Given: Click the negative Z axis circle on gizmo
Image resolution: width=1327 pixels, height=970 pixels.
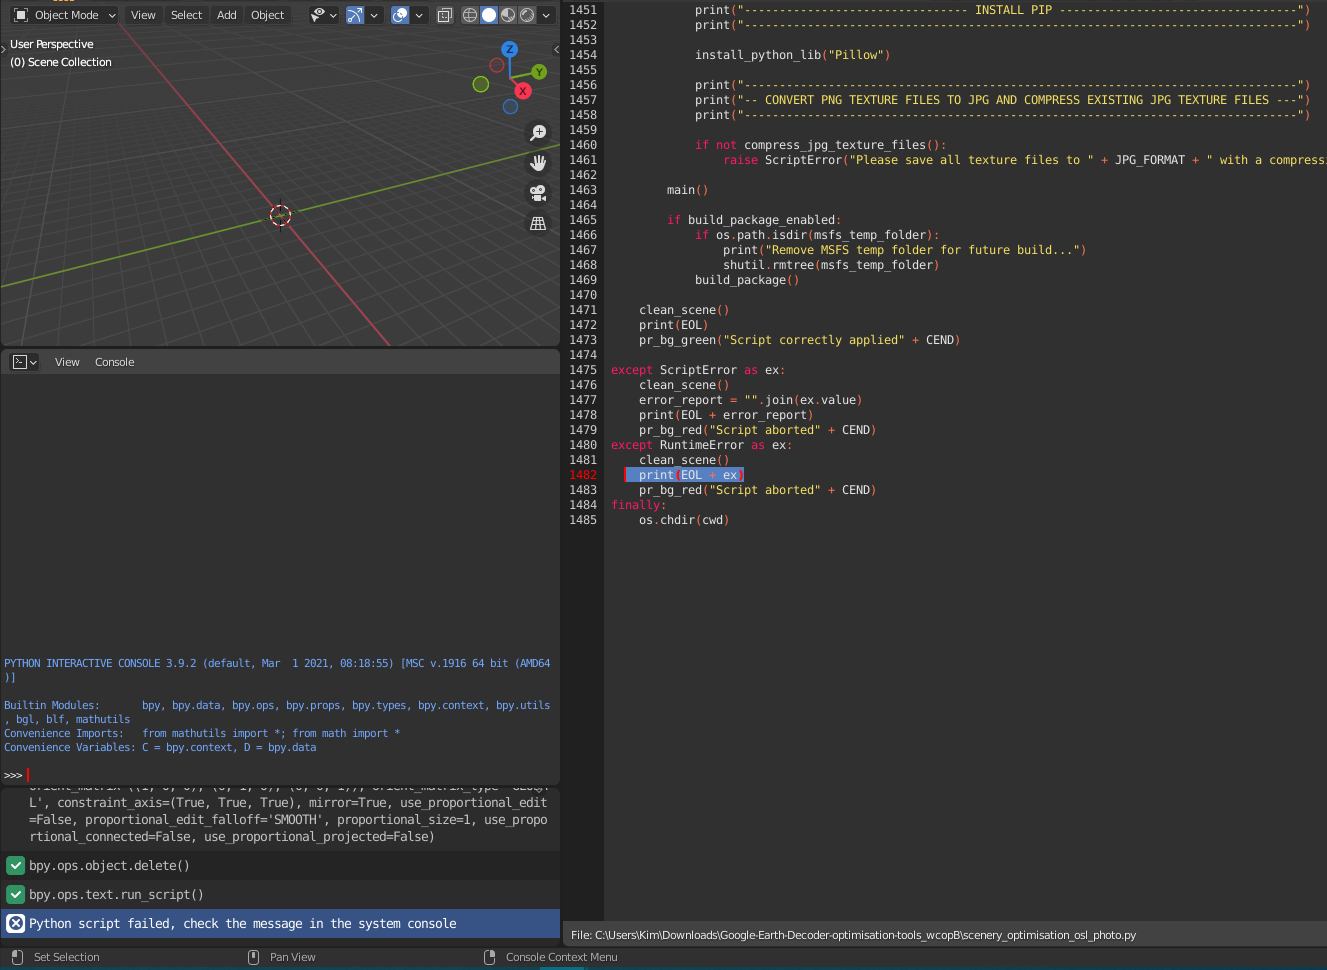Looking at the screenshot, I should pos(510,107).
